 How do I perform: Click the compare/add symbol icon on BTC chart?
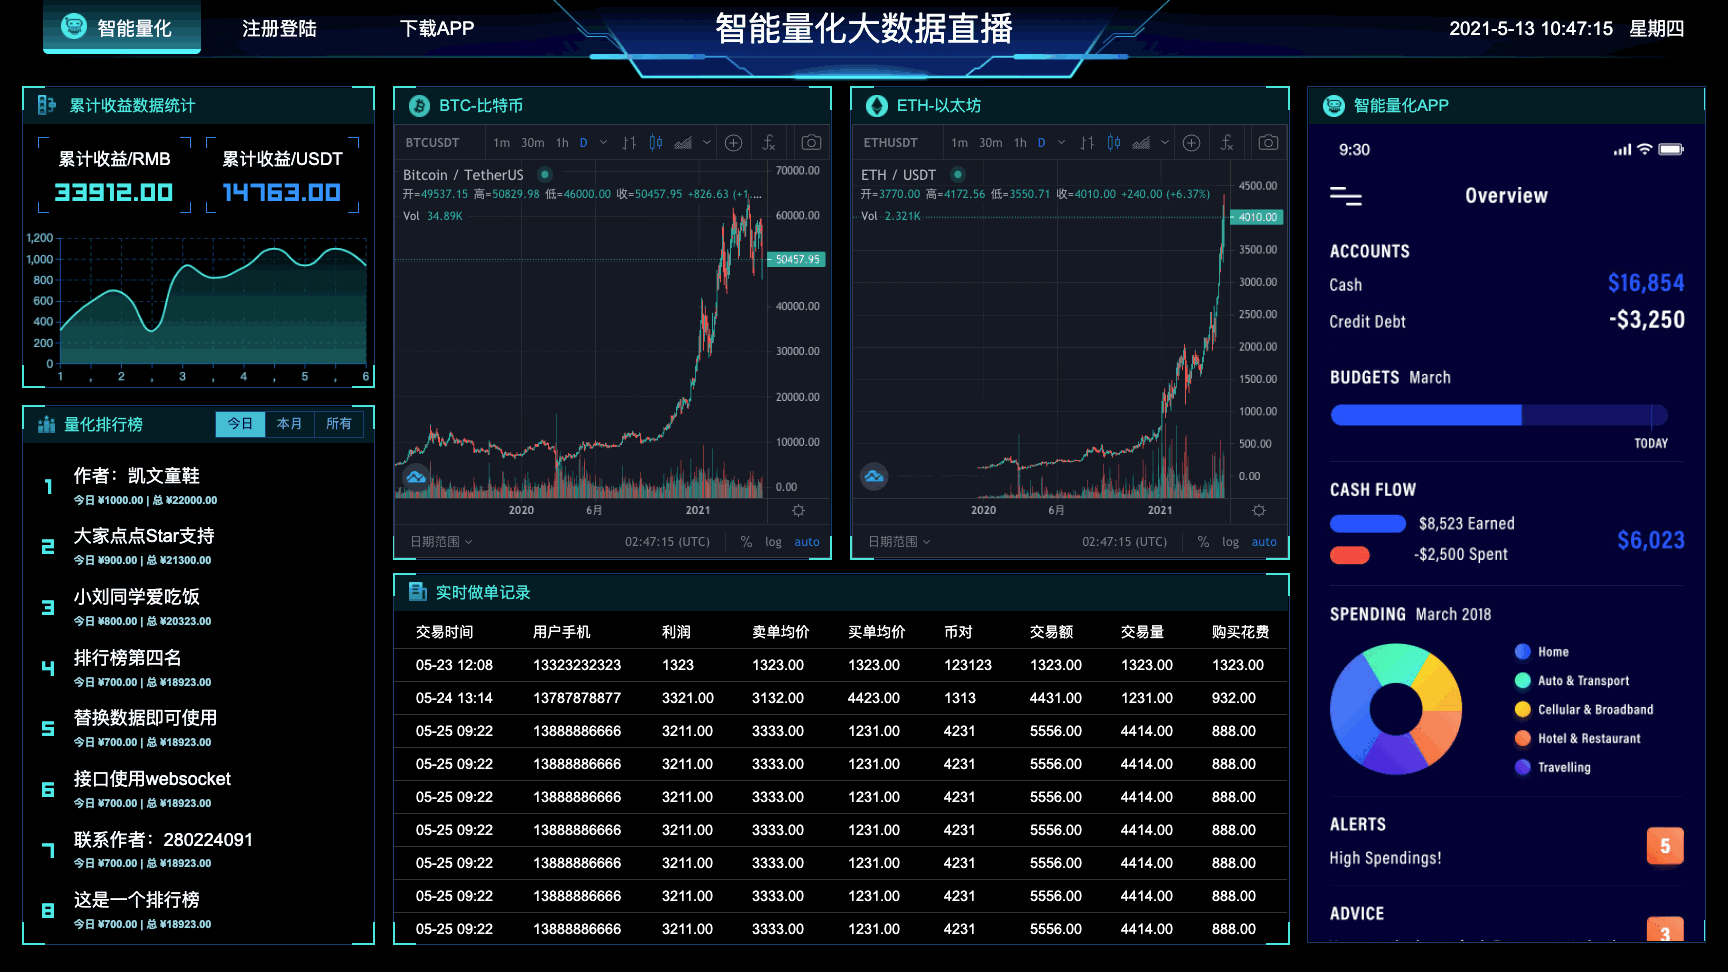(733, 143)
